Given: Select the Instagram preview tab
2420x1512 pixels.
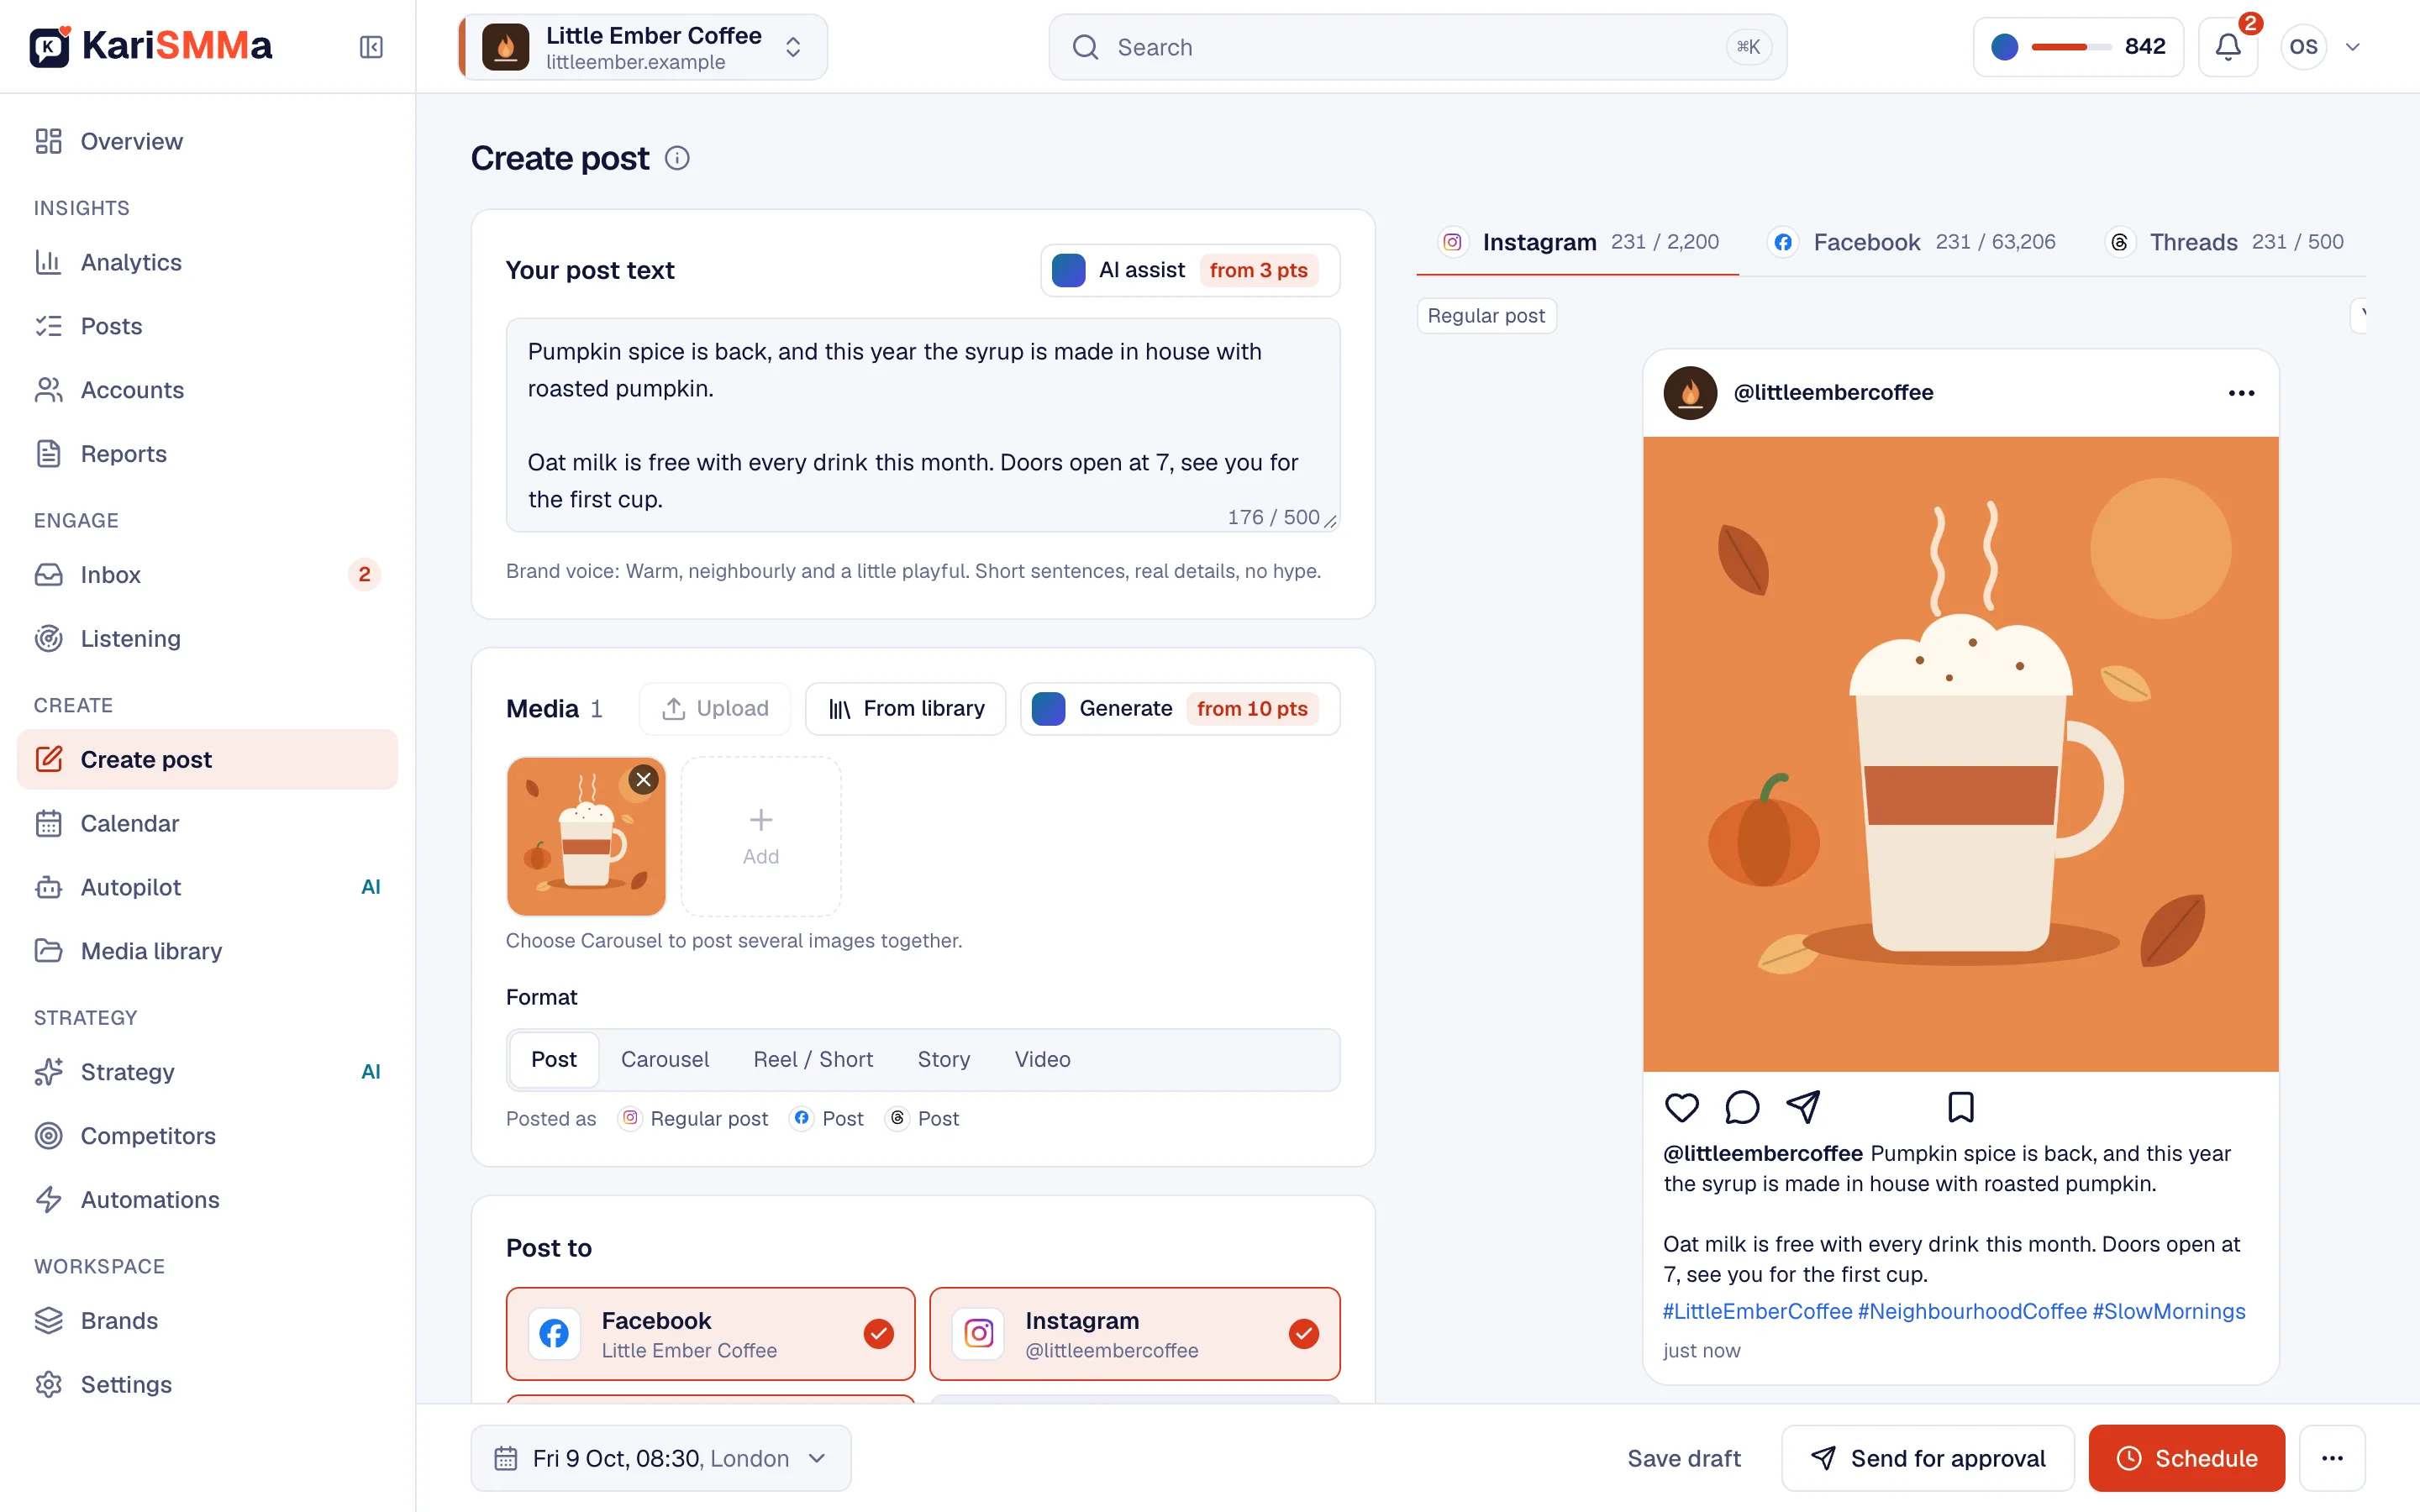Looking at the screenshot, I should [x=1577, y=242].
